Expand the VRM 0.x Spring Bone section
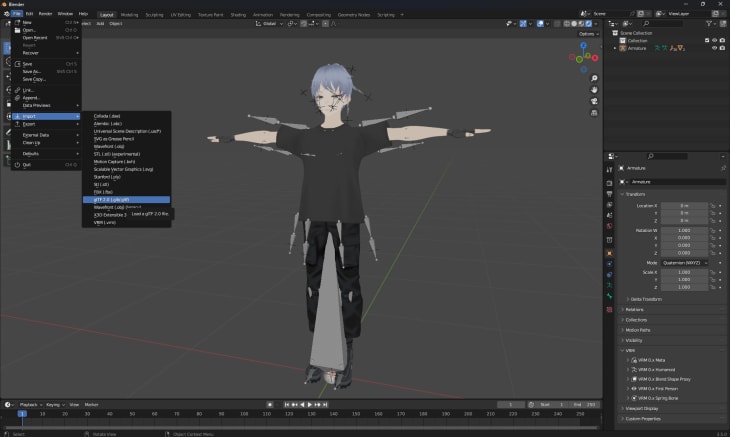Image resolution: width=730 pixels, height=437 pixels. tap(657, 397)
